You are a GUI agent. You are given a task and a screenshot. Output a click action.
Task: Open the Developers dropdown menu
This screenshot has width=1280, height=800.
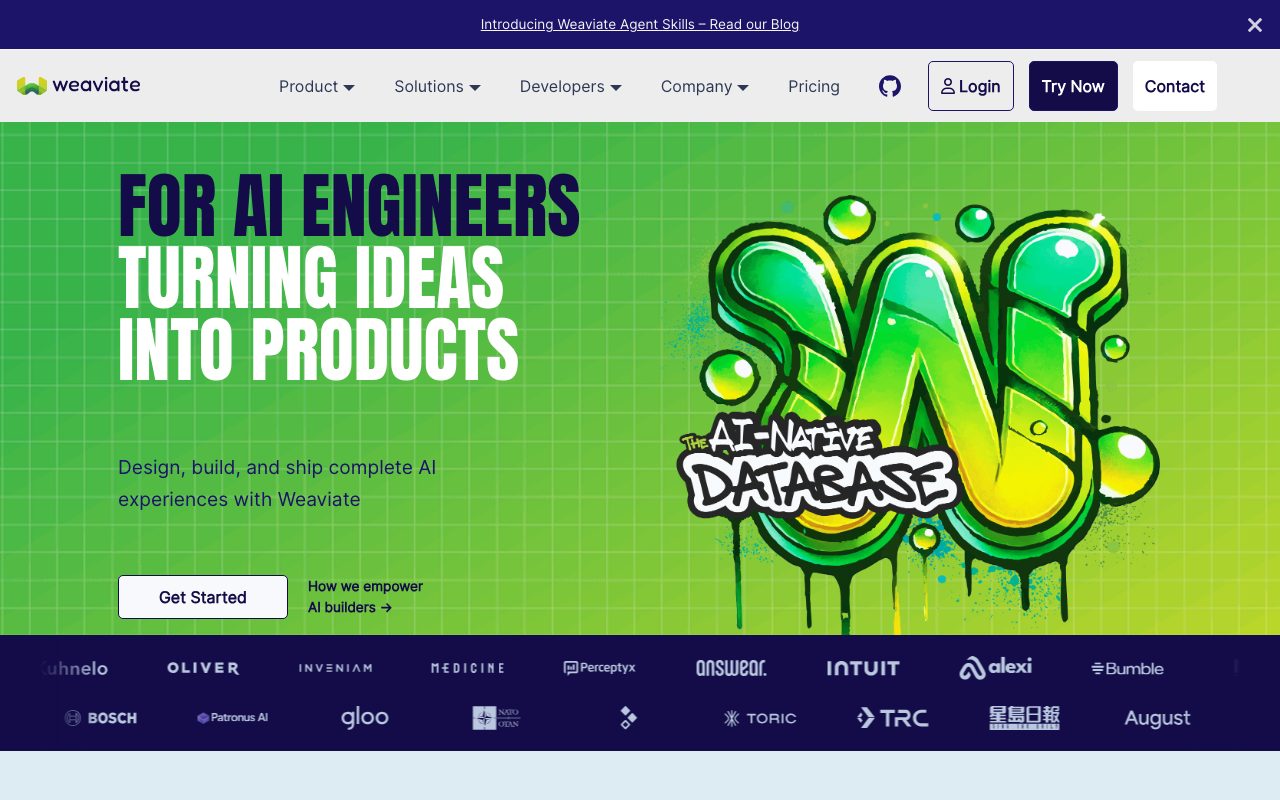click(x=570, y=86)
